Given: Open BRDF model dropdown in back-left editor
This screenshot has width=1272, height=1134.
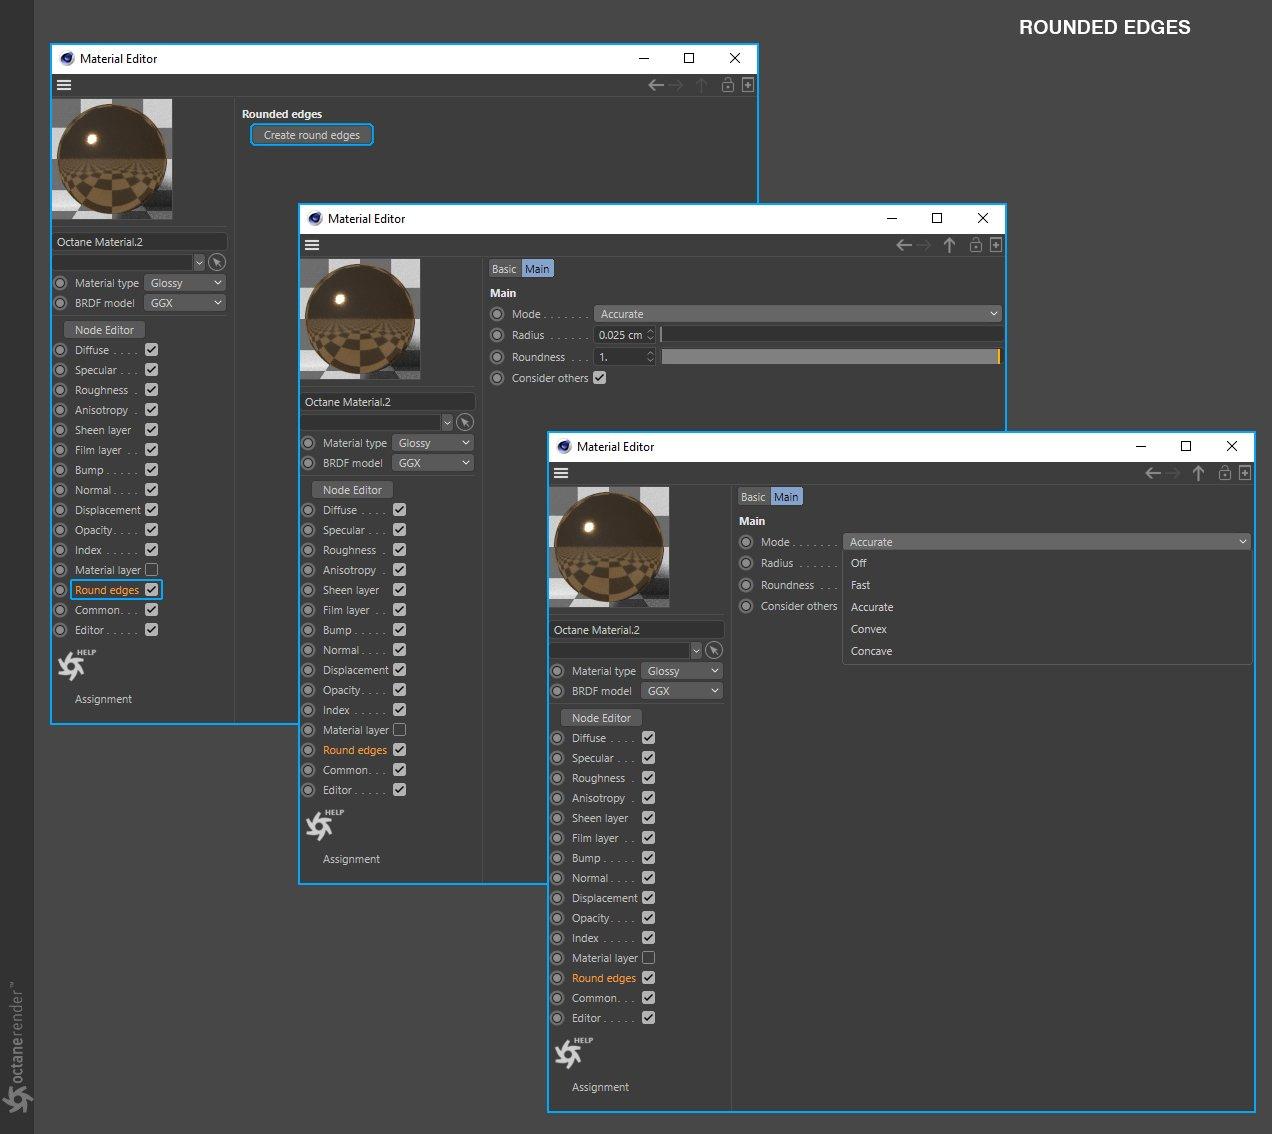Looking at the screenshot, I should coord(185,303).
